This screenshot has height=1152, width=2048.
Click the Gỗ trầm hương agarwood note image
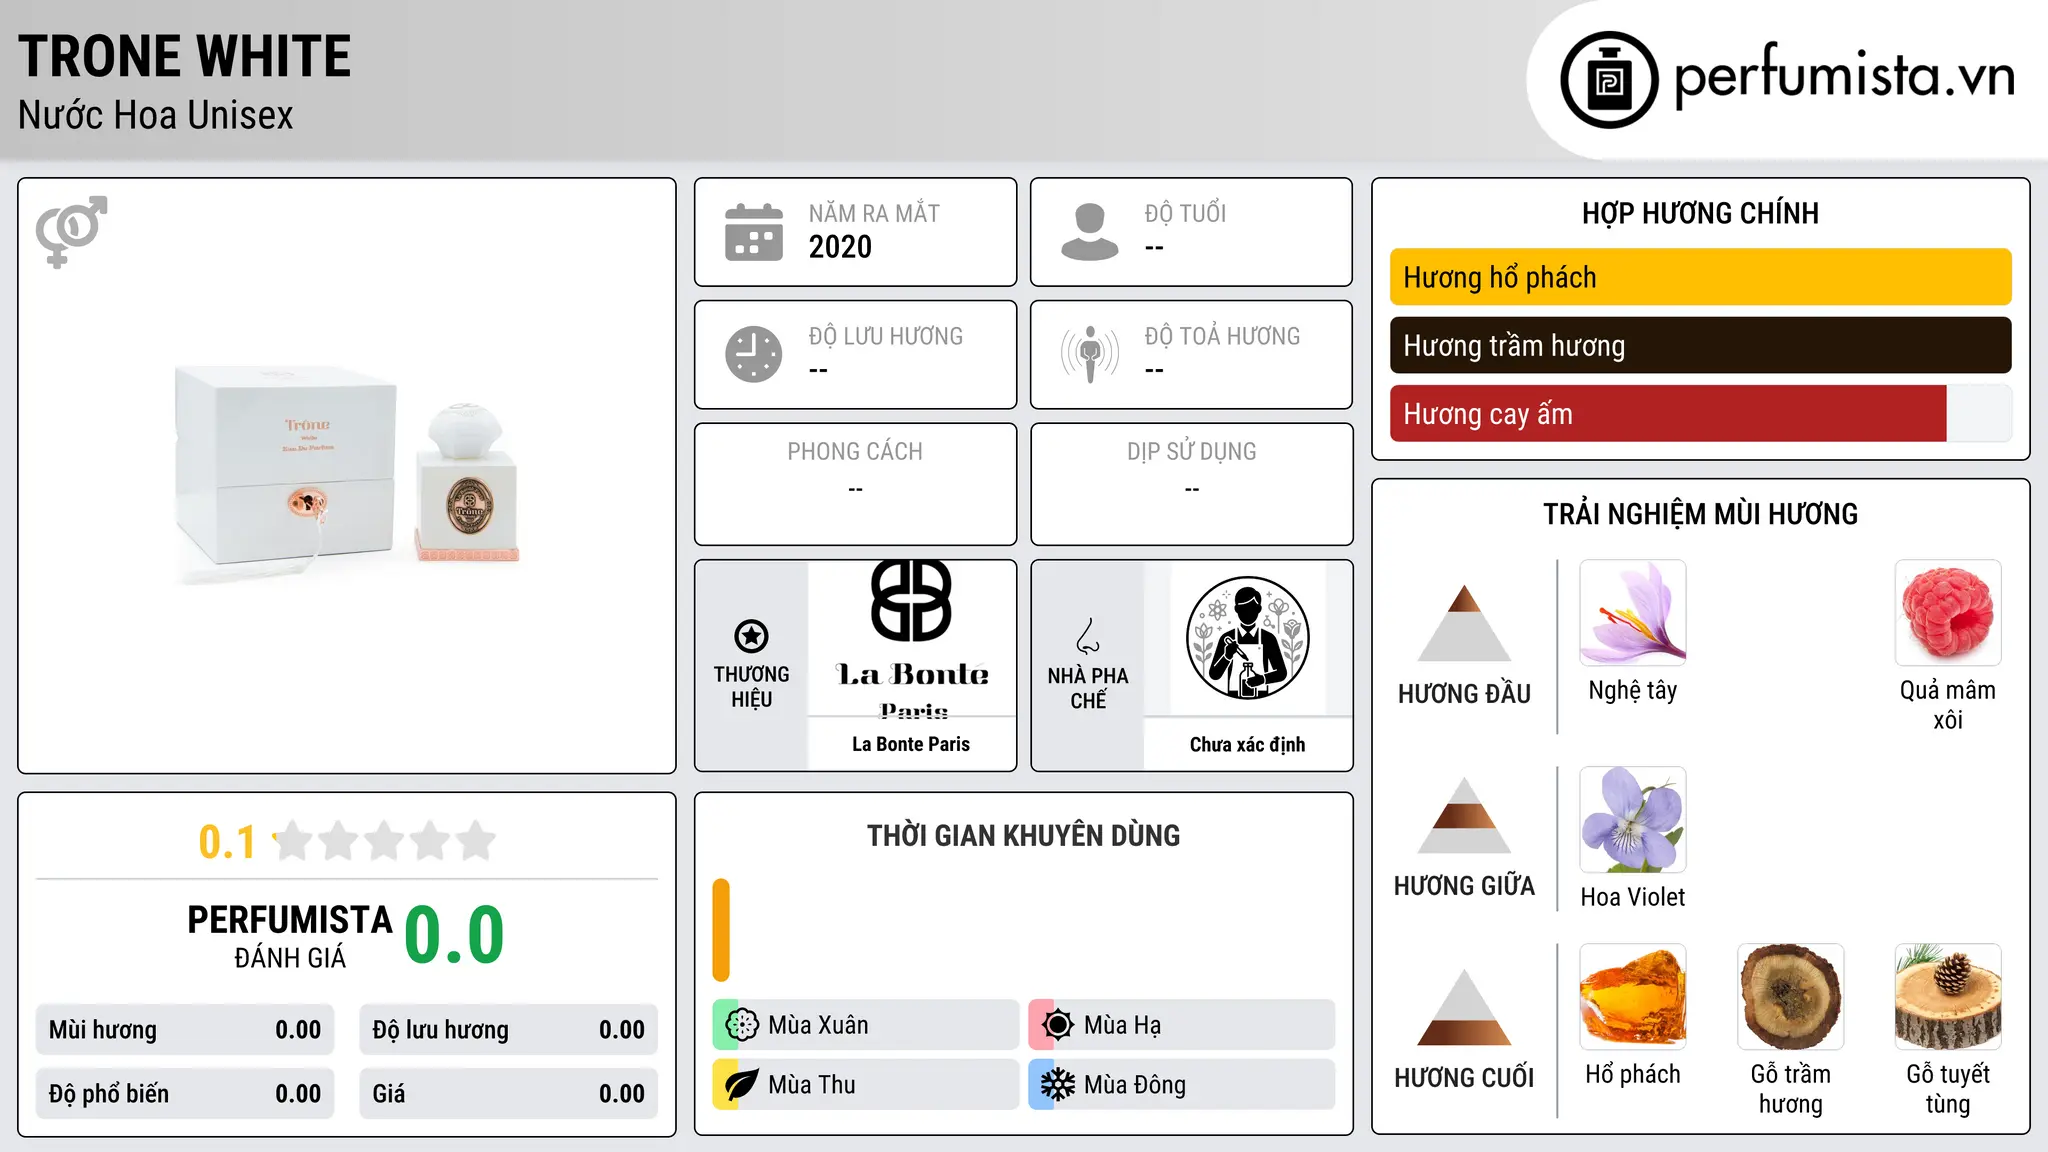1791,997
